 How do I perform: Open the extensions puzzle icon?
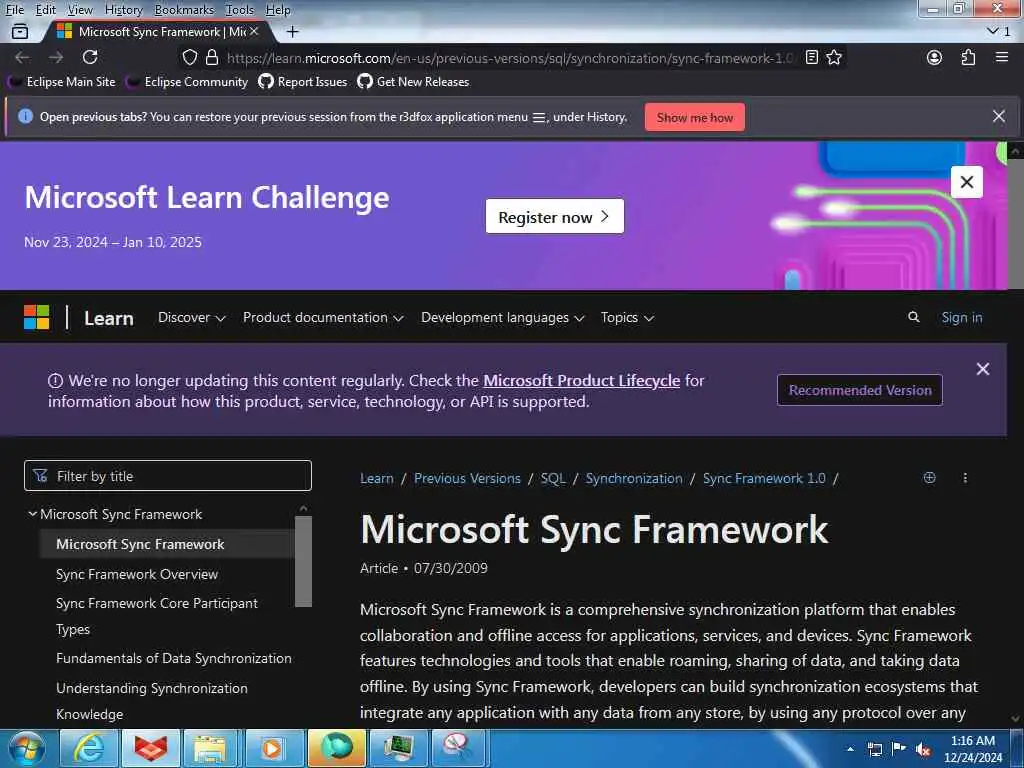(x=968, y=57)
